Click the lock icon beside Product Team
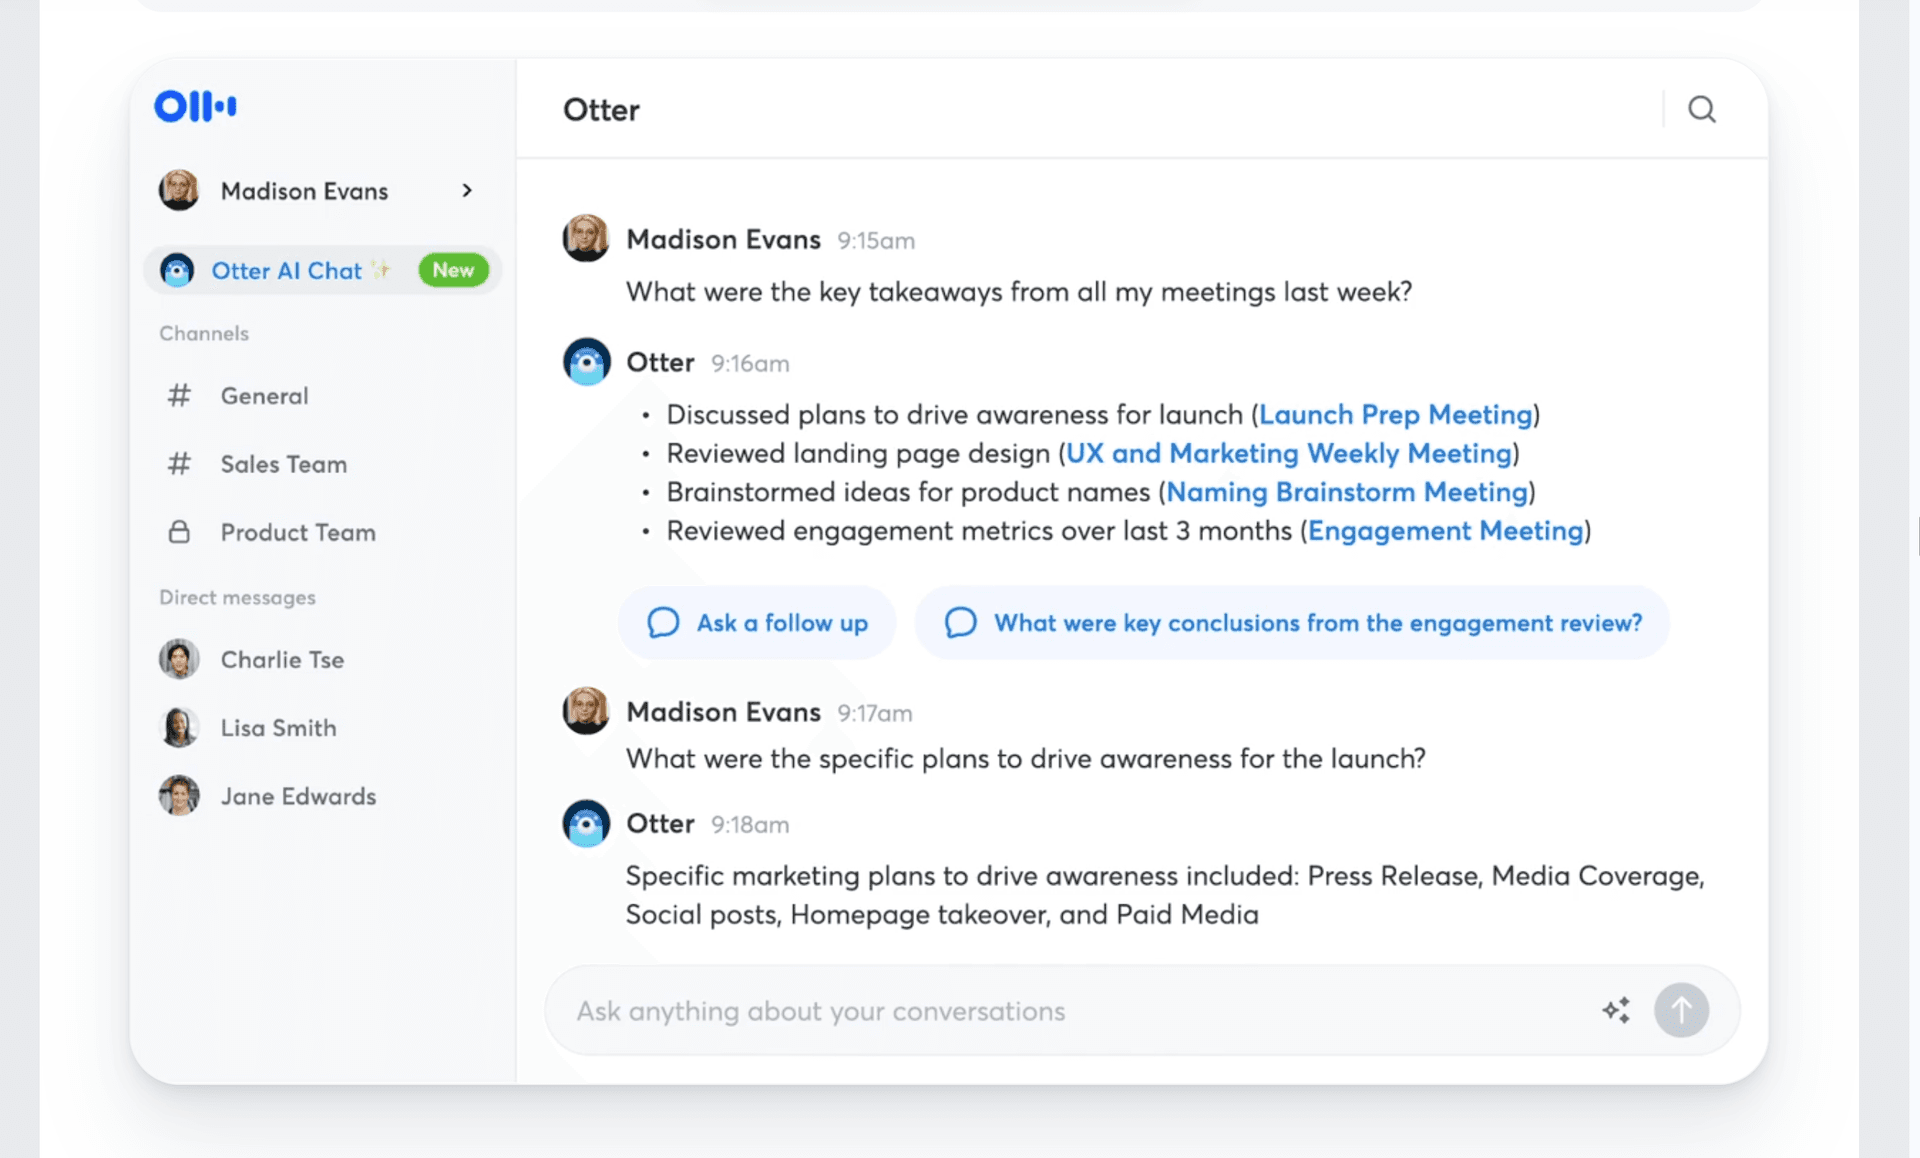This screenshot has width=1920, height=1158. point(179,531)
